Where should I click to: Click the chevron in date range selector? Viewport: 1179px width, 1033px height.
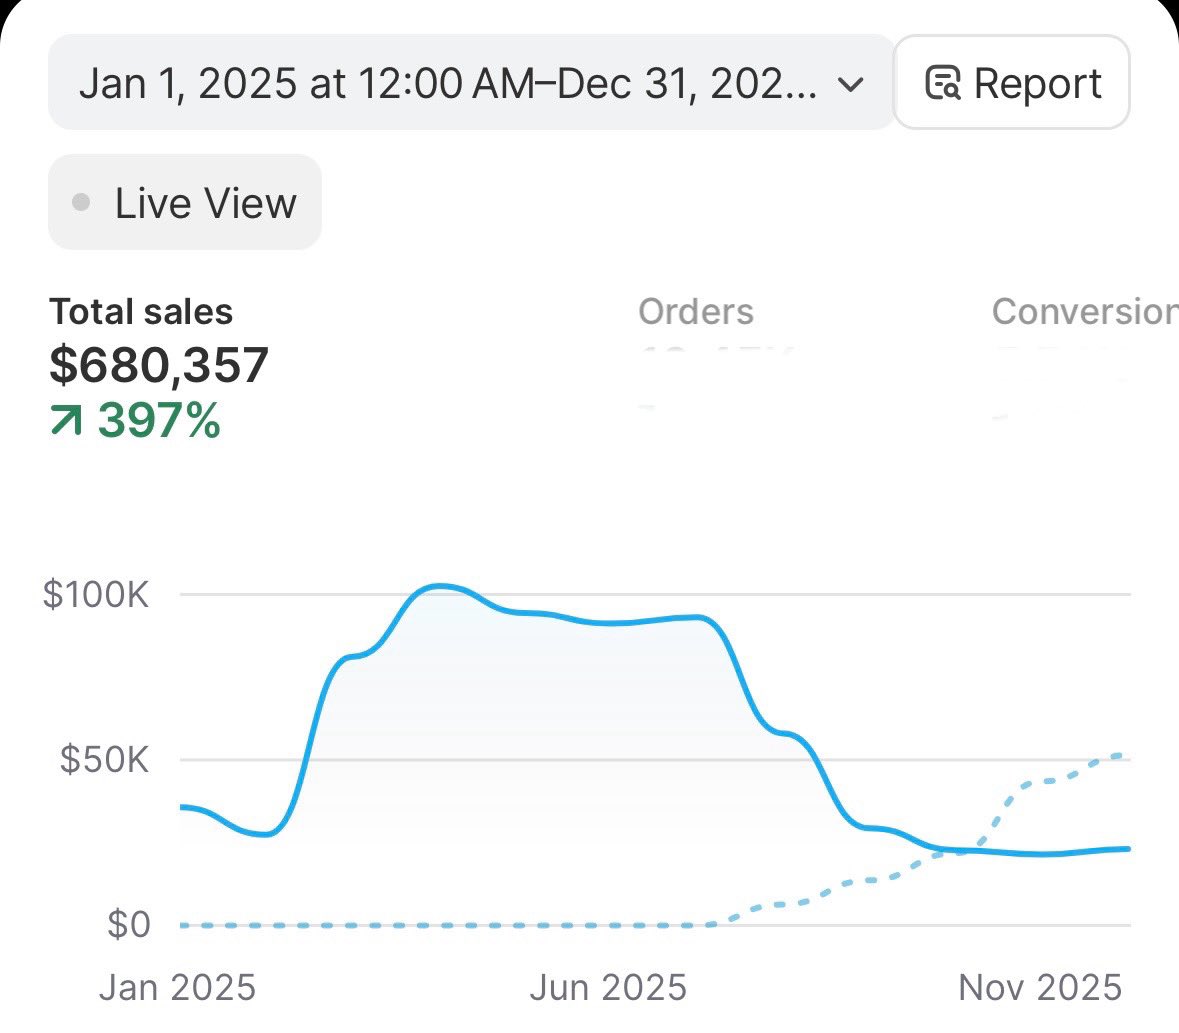click(850, 84)
